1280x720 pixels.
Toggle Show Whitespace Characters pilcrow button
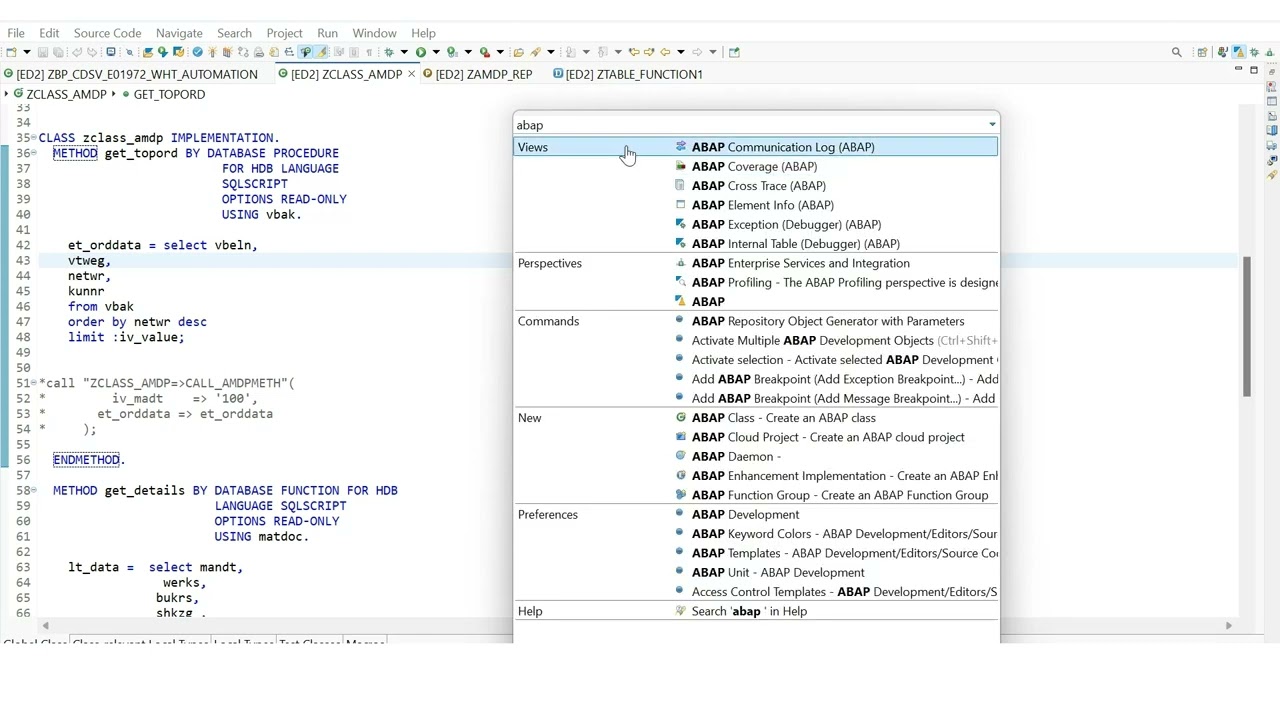click(x=369, y=52)
